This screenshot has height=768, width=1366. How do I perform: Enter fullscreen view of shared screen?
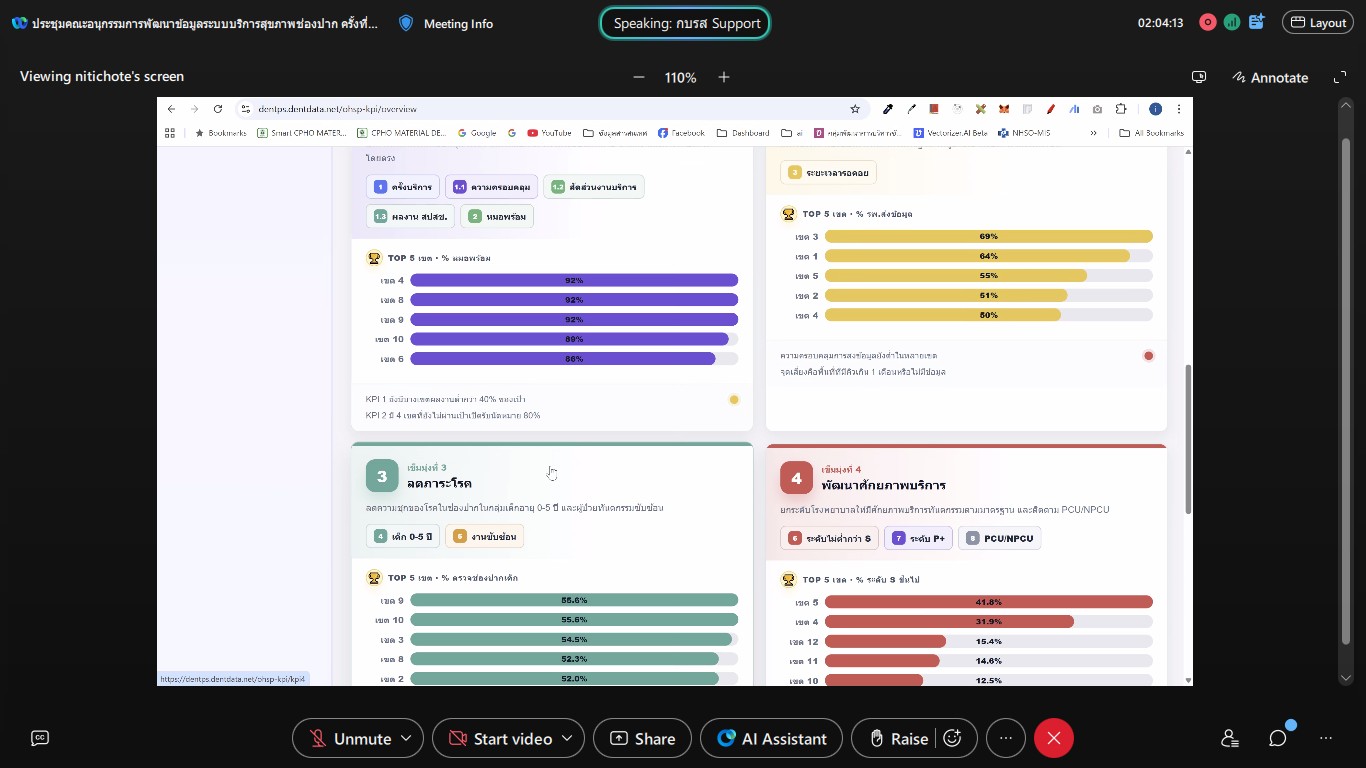coord(1340,77)
